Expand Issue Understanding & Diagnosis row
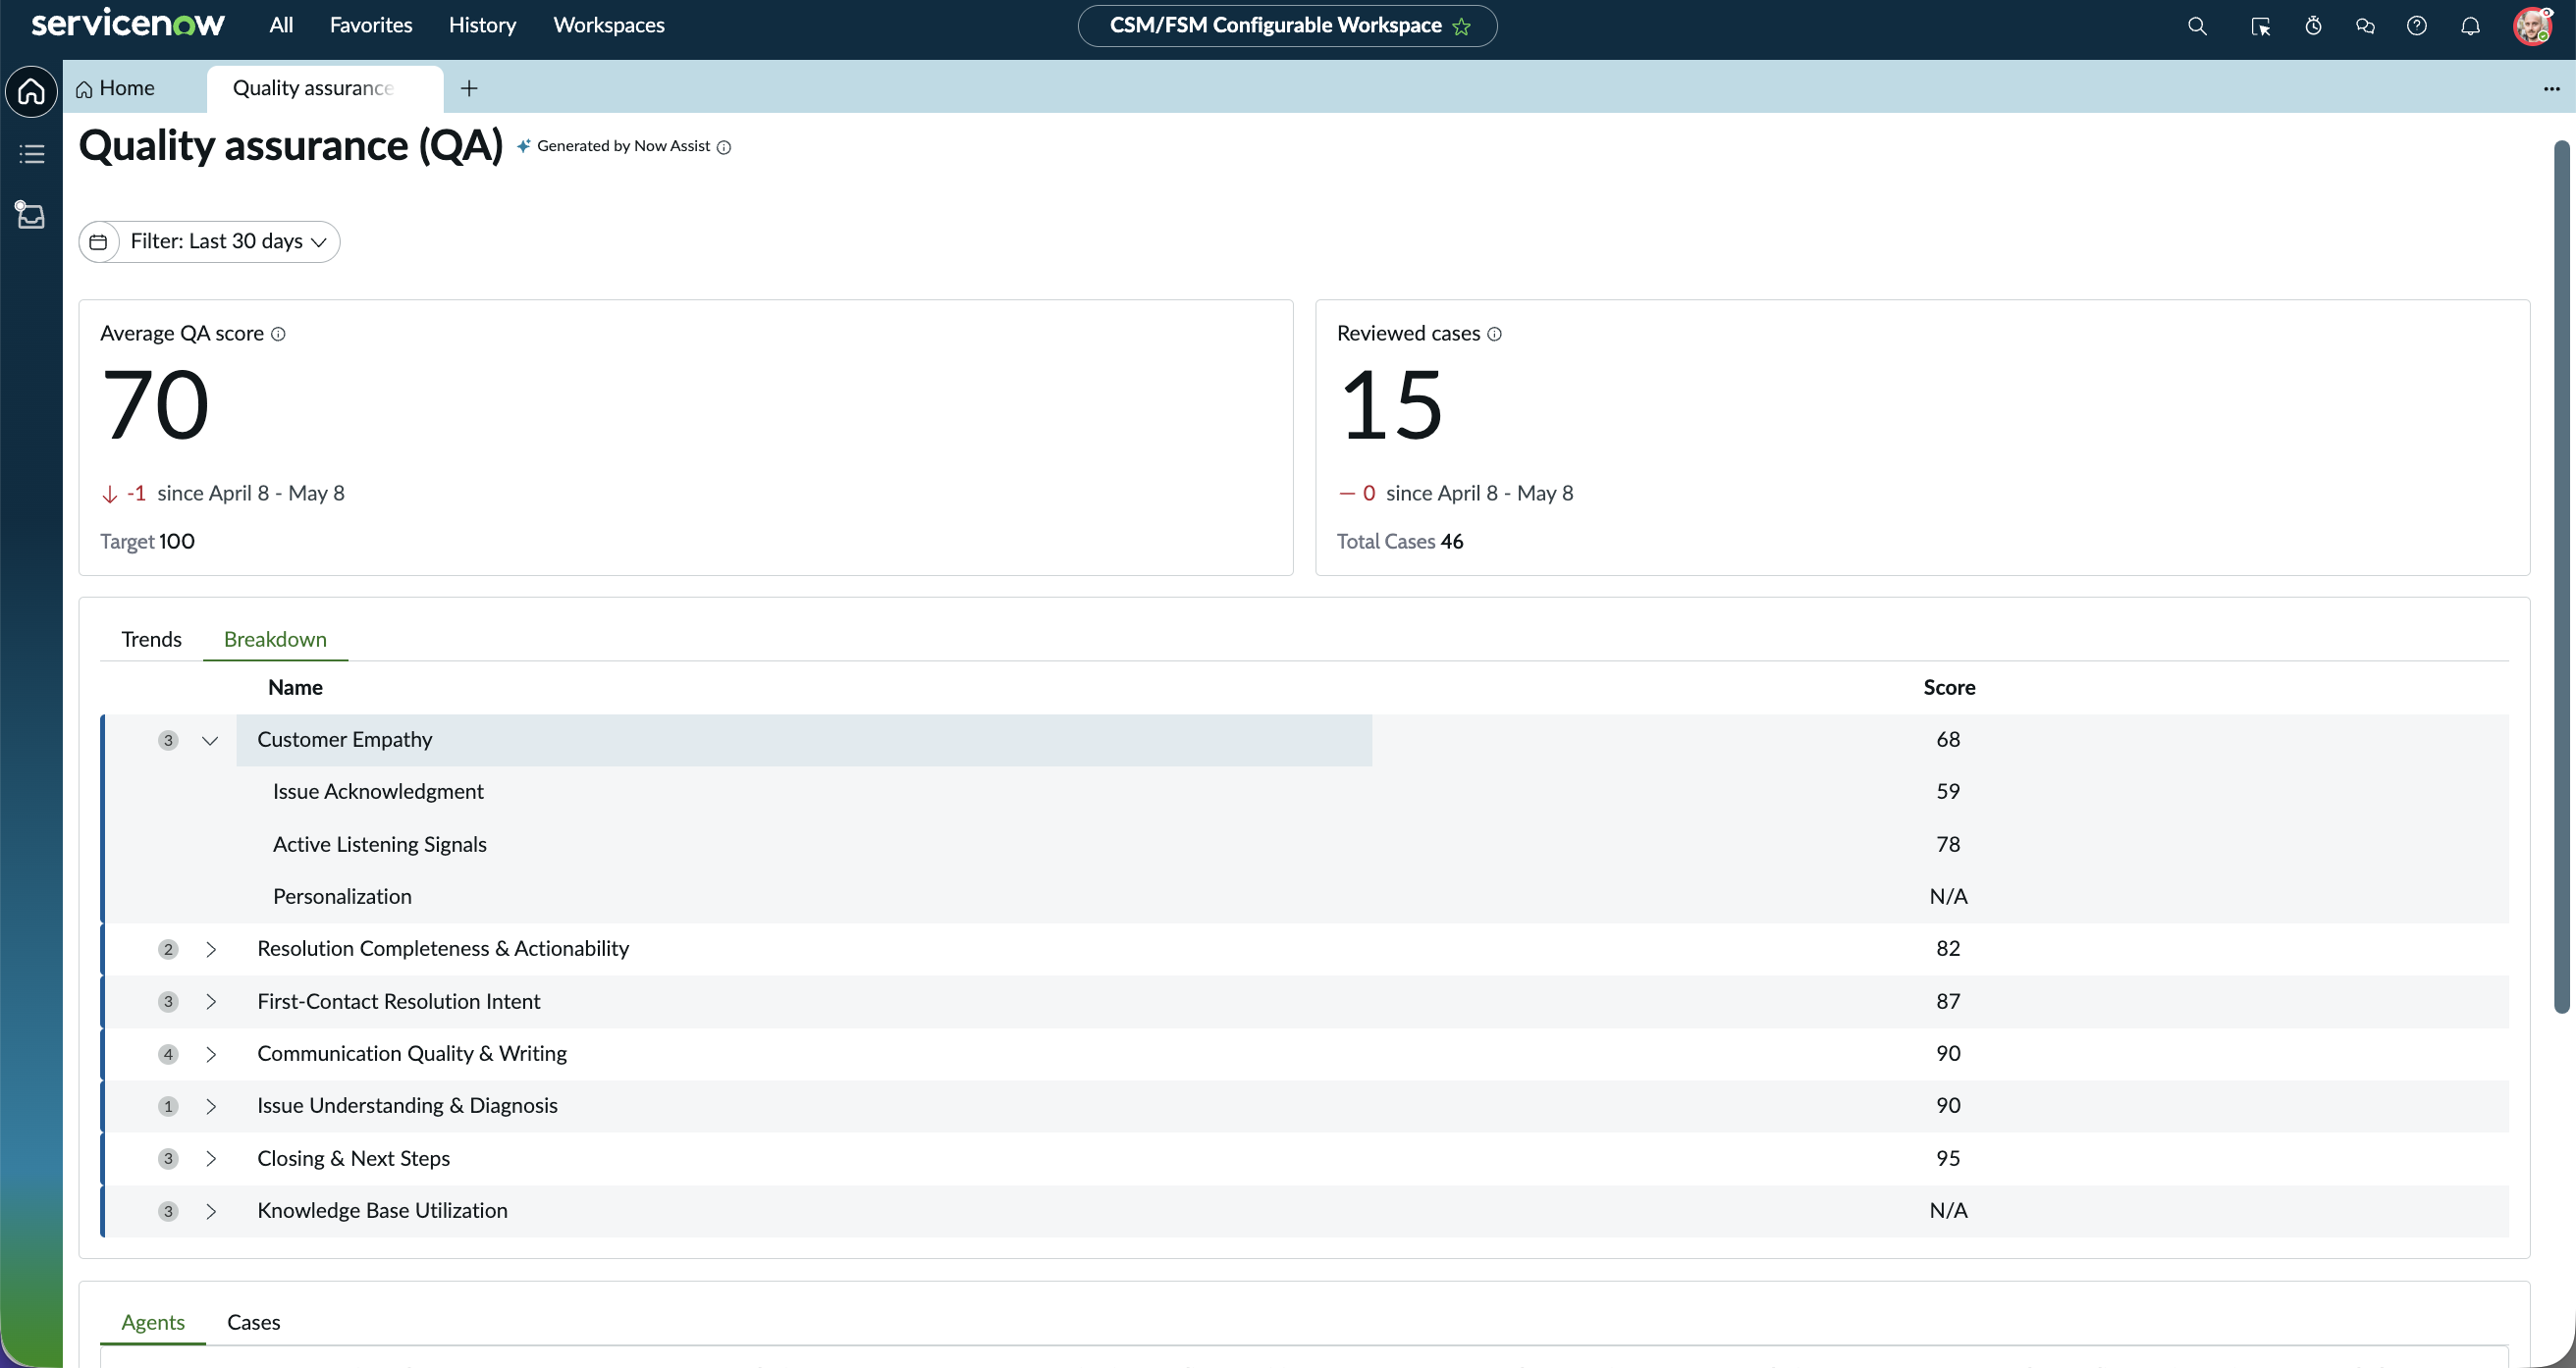Image resolution: width=2576 pixels, height=1368 pixels. [x=210, y=1107]
